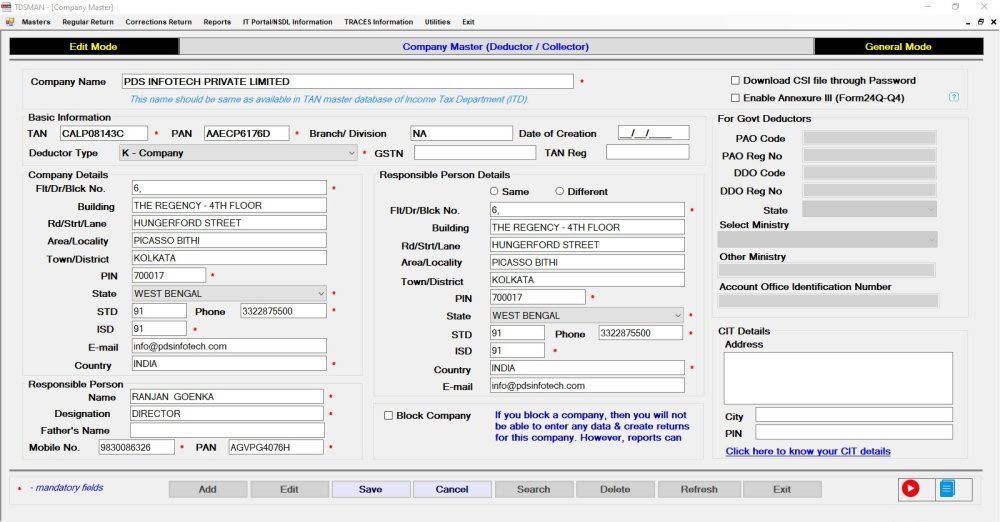Image resolution: width=1000 pixels, height=522 pixels.
Task: Enable Annexure III (Form24Q-Q4) checkbox
Action: [x=735, y=98]
